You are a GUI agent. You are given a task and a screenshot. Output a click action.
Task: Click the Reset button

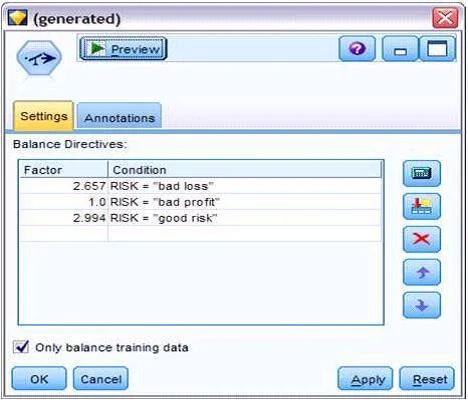tap(427, 379)
